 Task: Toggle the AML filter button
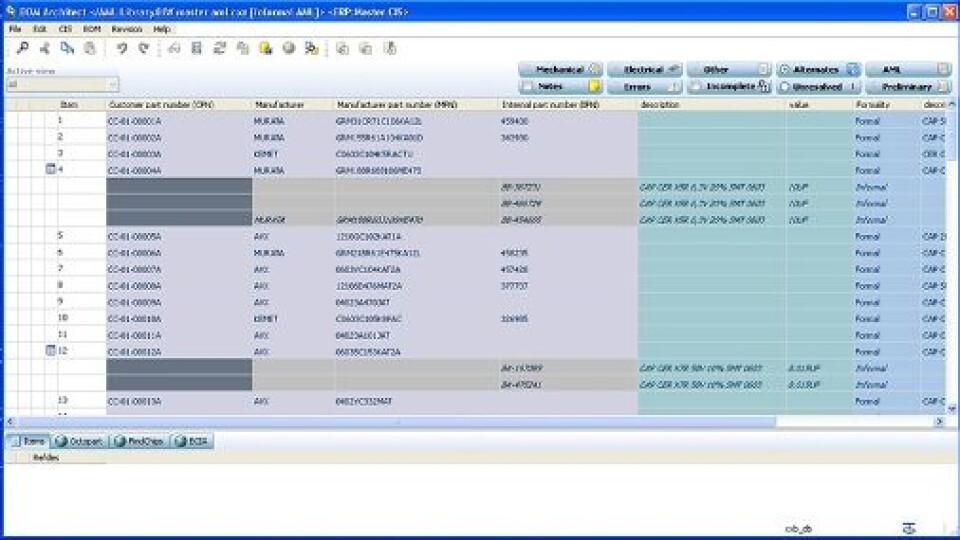point(908,69)
